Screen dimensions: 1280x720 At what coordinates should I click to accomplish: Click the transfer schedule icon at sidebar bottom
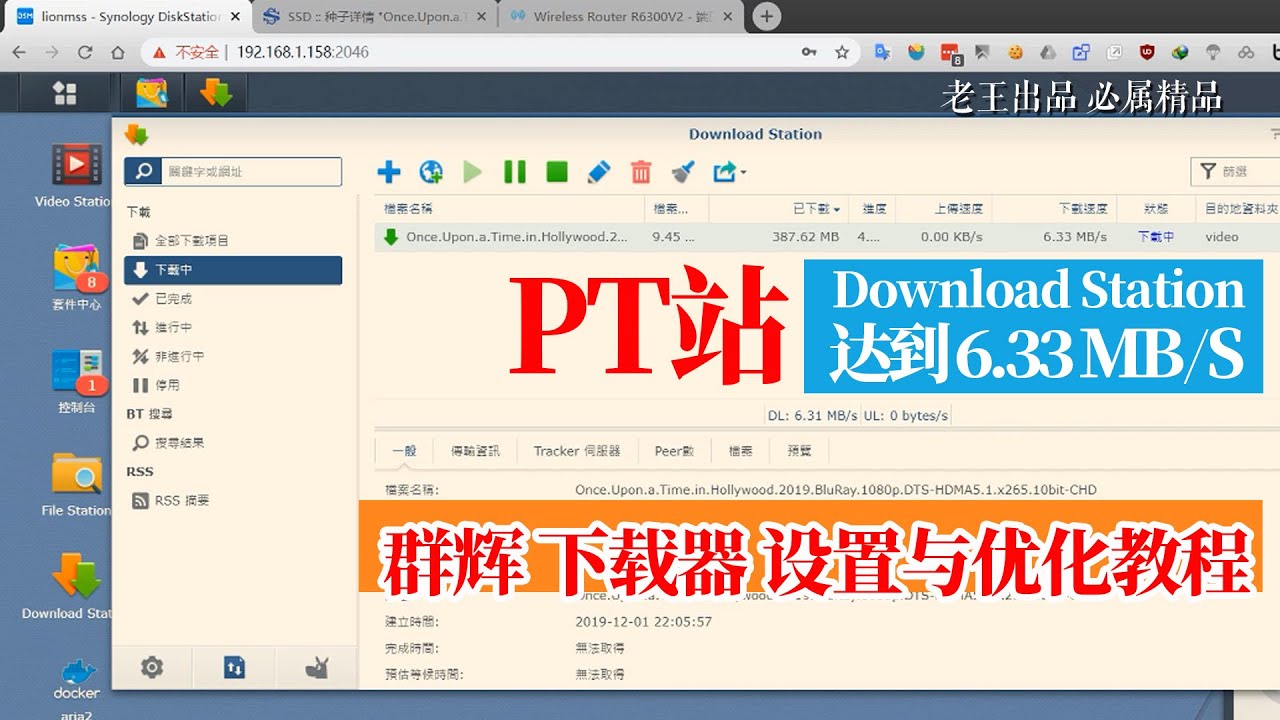[234, 667]
